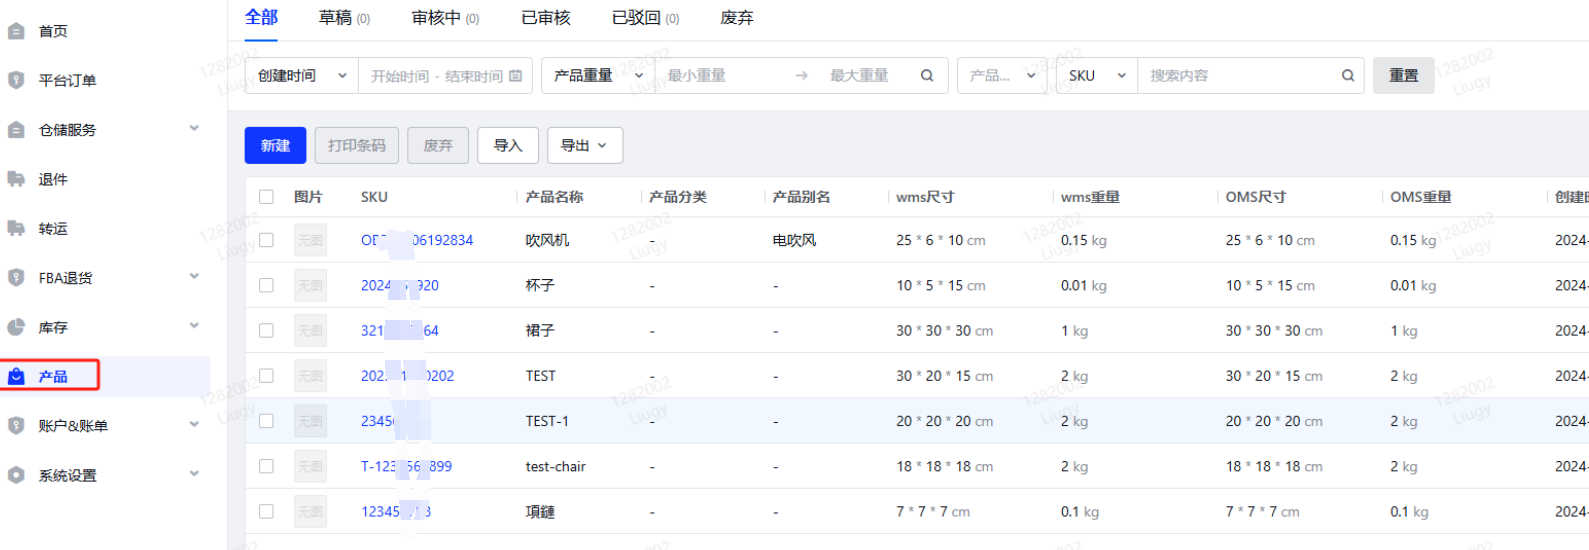
Task: Click the pie chart icon beside 库存
Action: (x=16, y=327)
